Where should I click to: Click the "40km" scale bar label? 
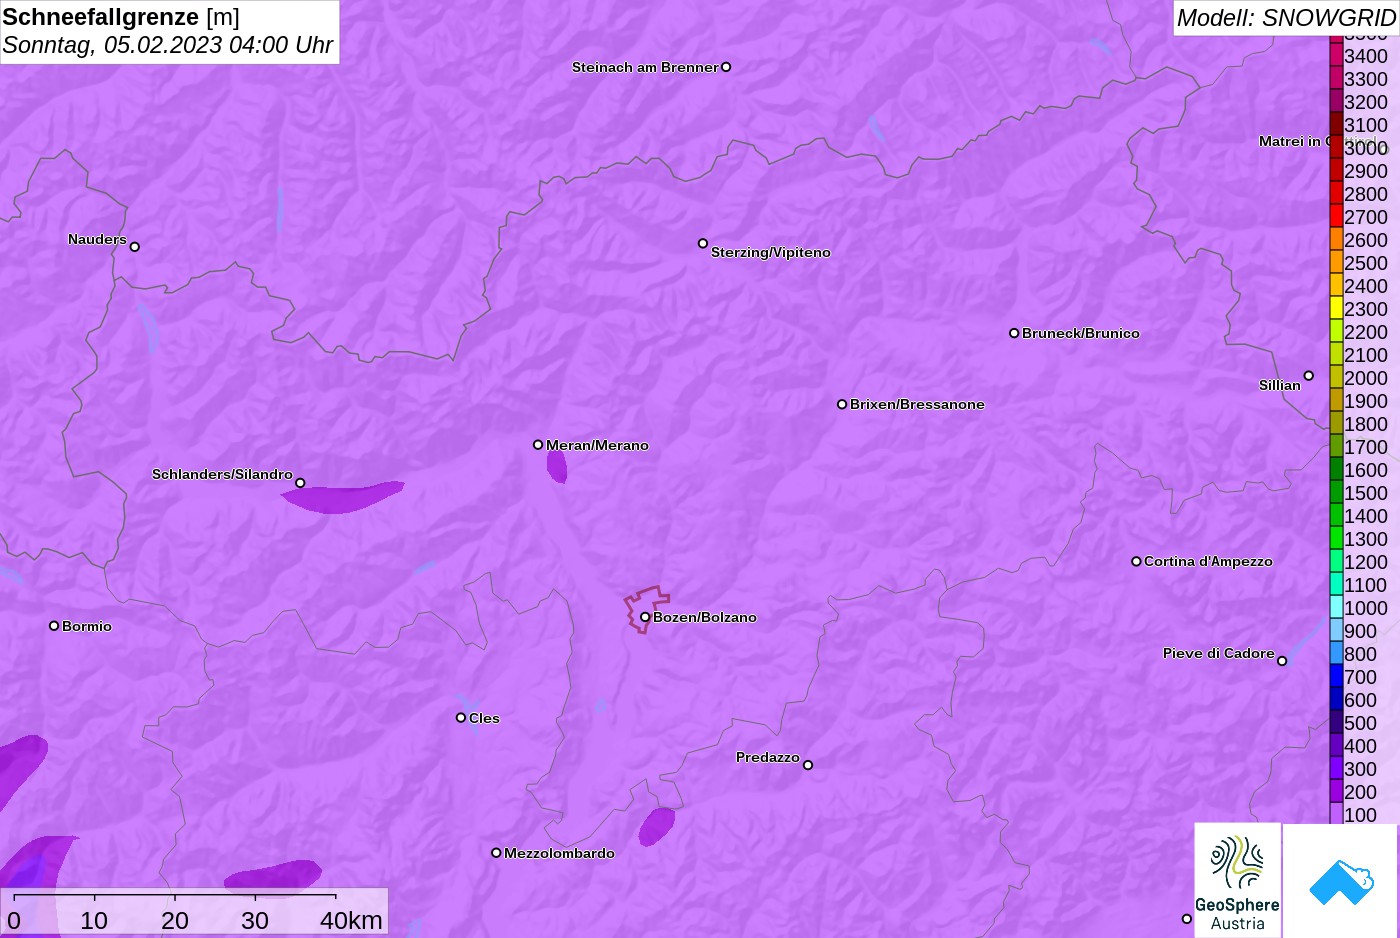pyautogui.click(x=351, y=920)
